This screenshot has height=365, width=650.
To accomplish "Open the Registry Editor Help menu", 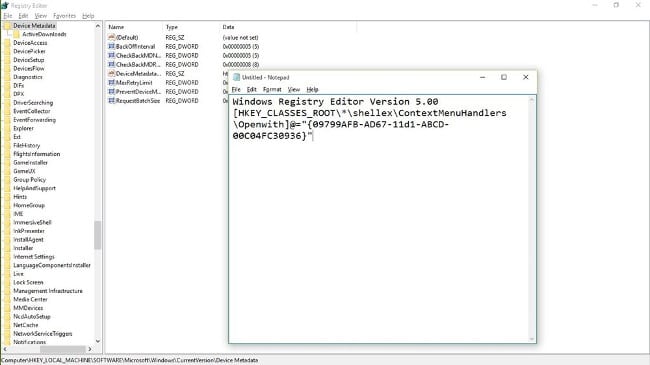I will [88, 16].
